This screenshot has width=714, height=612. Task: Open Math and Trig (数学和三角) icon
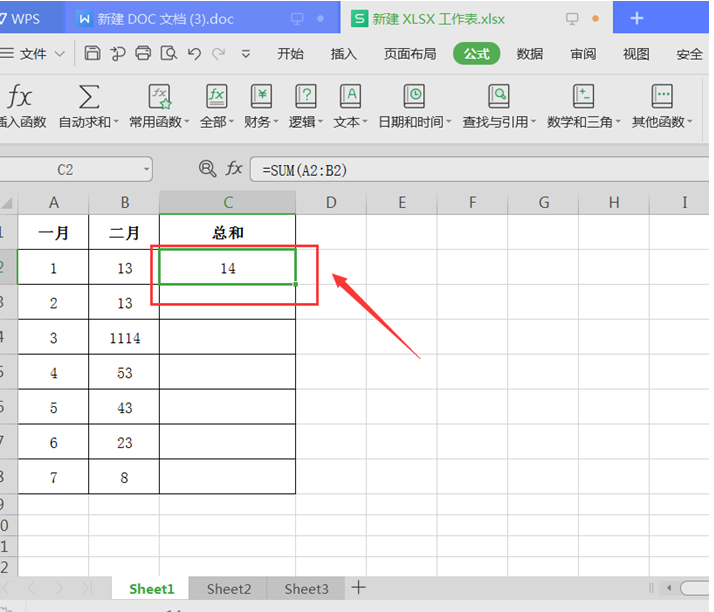click(583, 96)
